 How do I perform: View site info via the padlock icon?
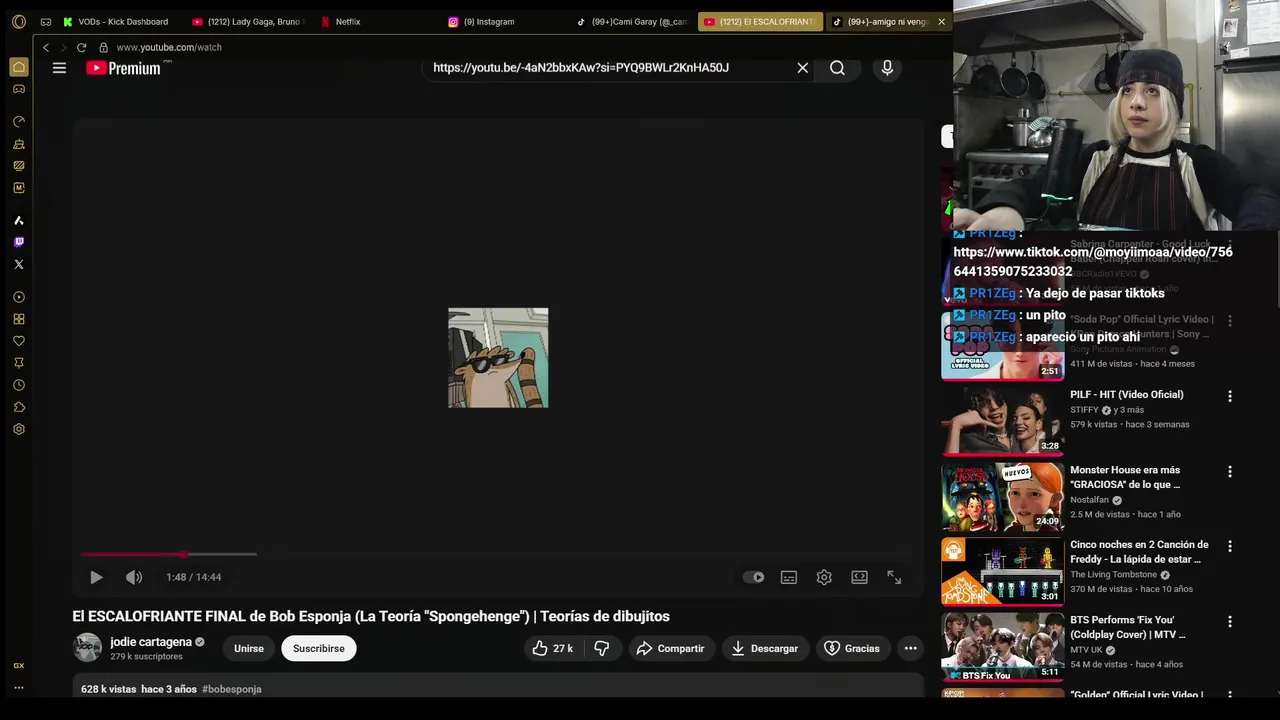[x=103, y=47]
